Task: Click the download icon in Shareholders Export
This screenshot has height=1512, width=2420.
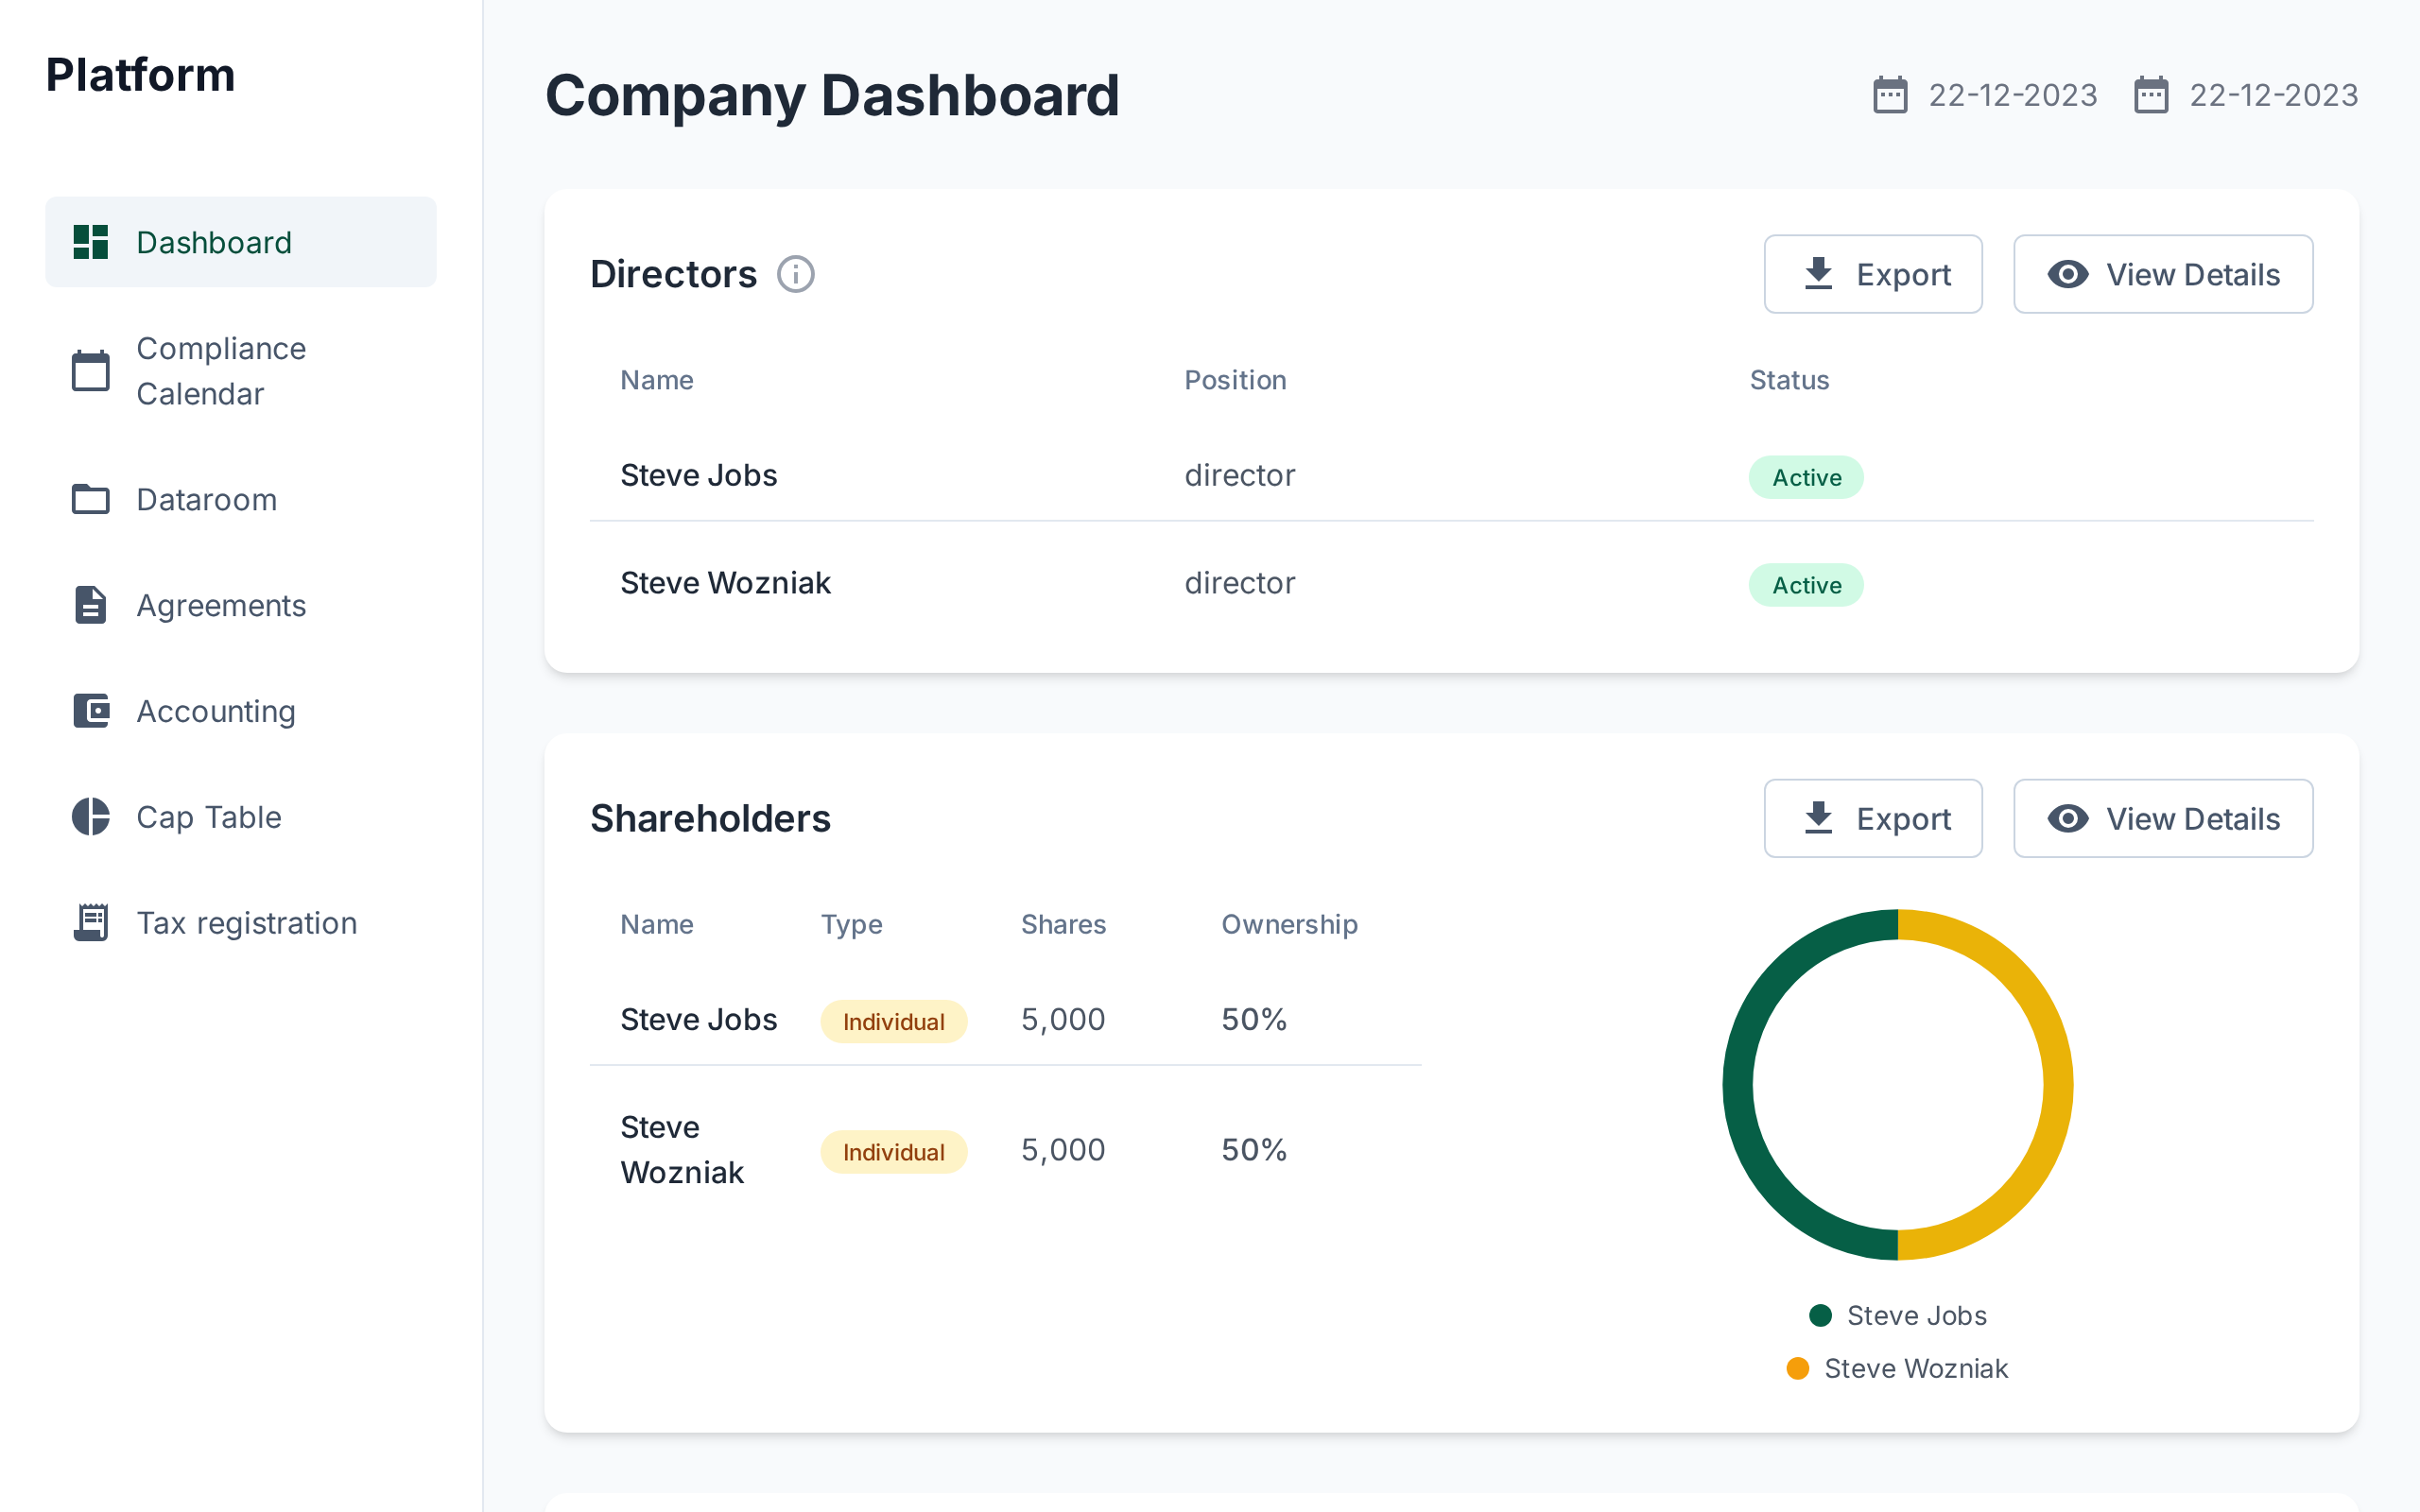Action: point(1818,818)
